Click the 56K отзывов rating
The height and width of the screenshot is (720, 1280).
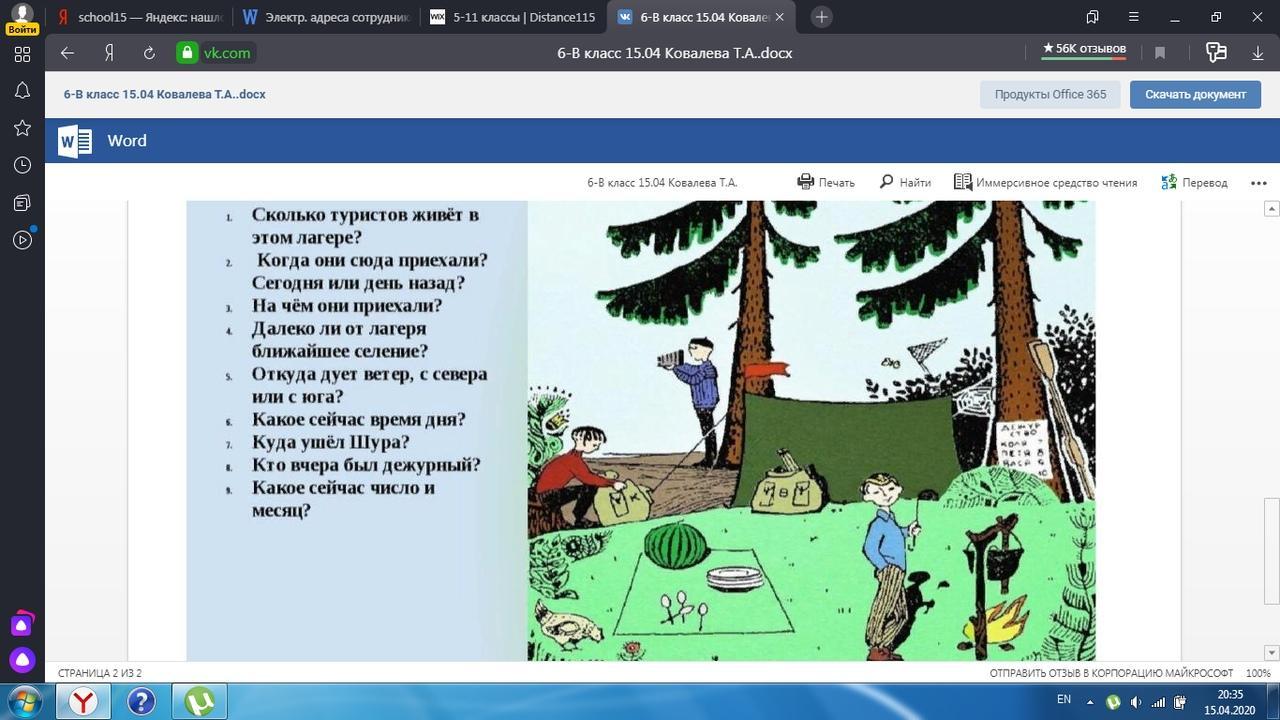pos(1084,49)
